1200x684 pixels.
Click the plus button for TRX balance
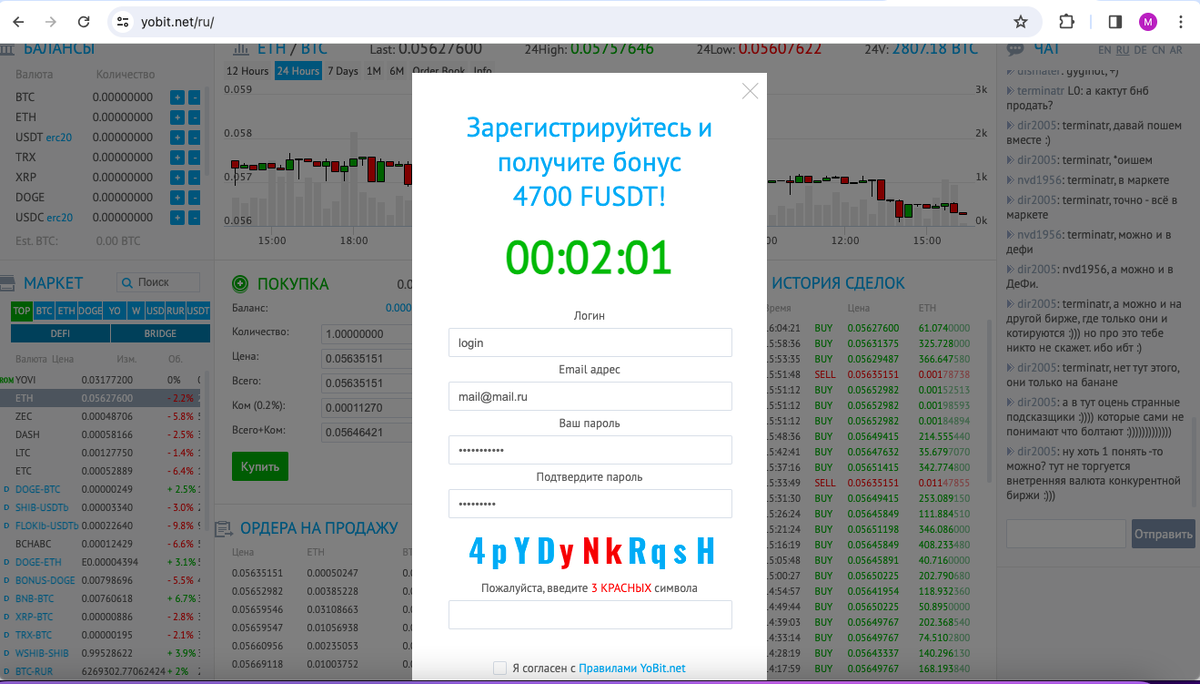176,157
